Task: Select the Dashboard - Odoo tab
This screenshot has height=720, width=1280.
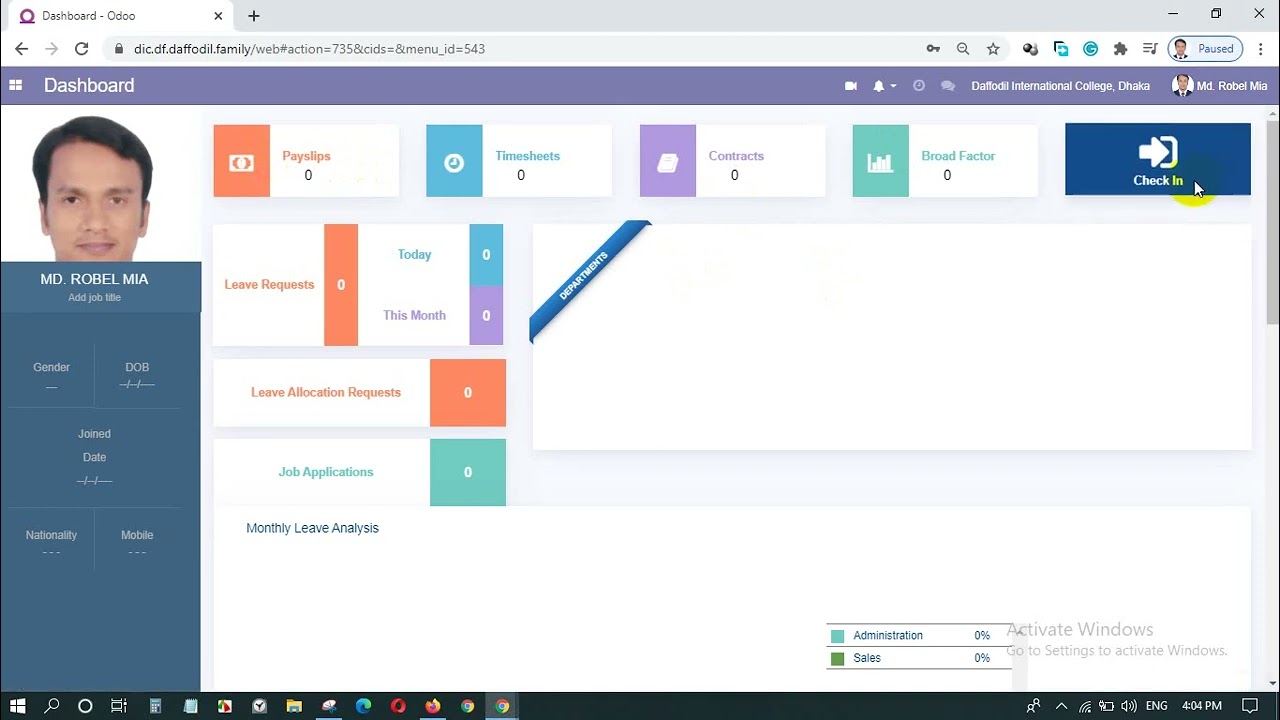Action: 120,16
